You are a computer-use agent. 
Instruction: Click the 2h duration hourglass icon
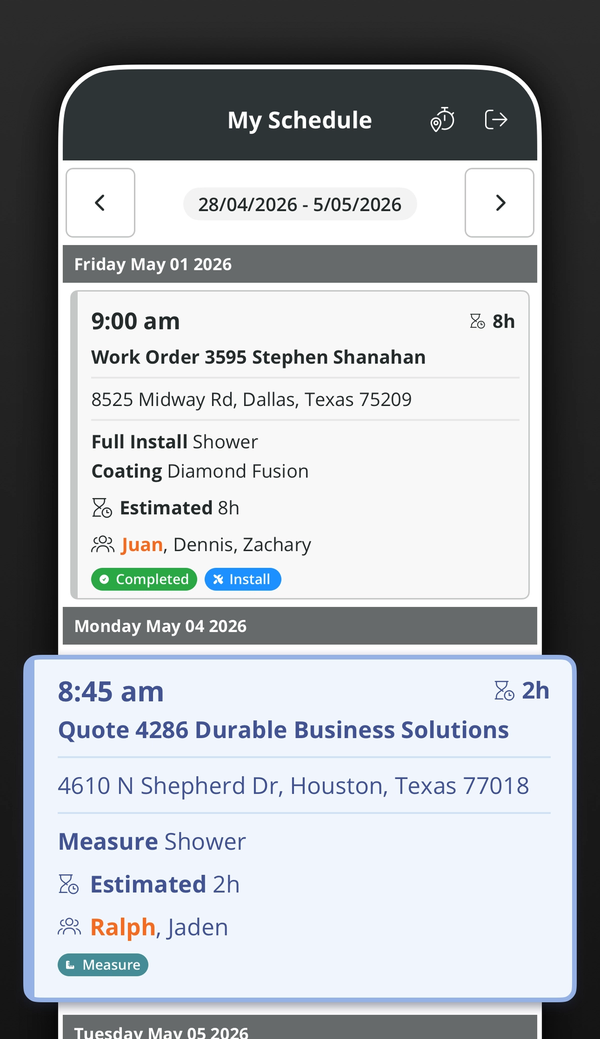[x=505, y=690]
